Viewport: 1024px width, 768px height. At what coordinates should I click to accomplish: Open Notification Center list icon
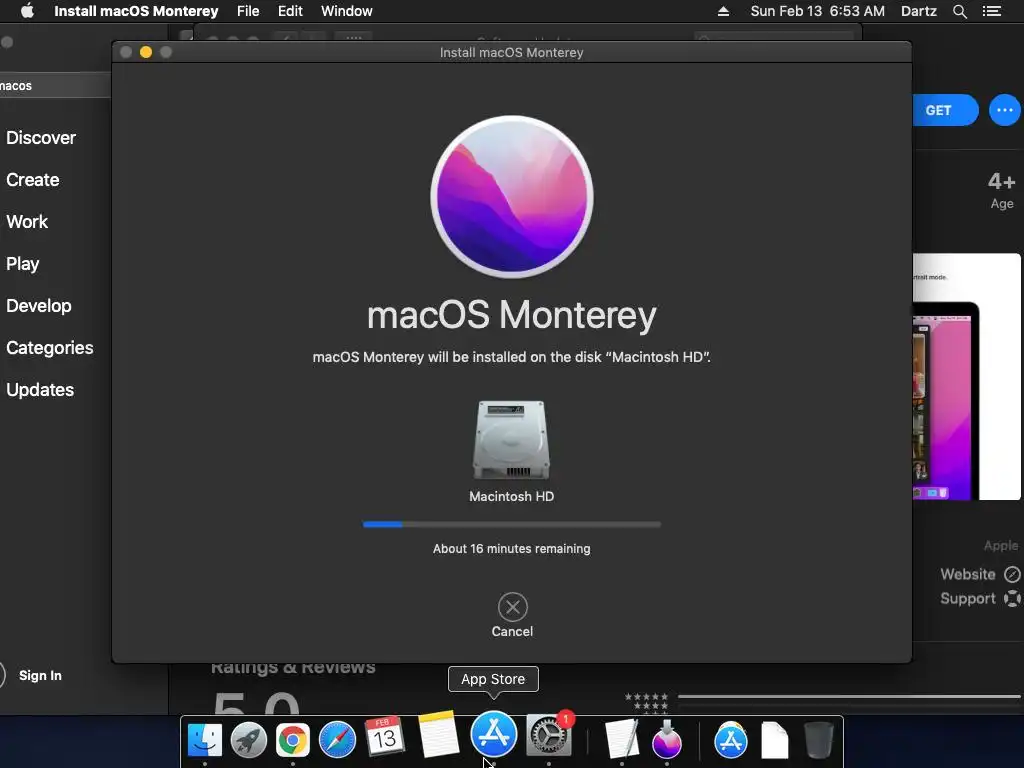[x=992, y=11]
